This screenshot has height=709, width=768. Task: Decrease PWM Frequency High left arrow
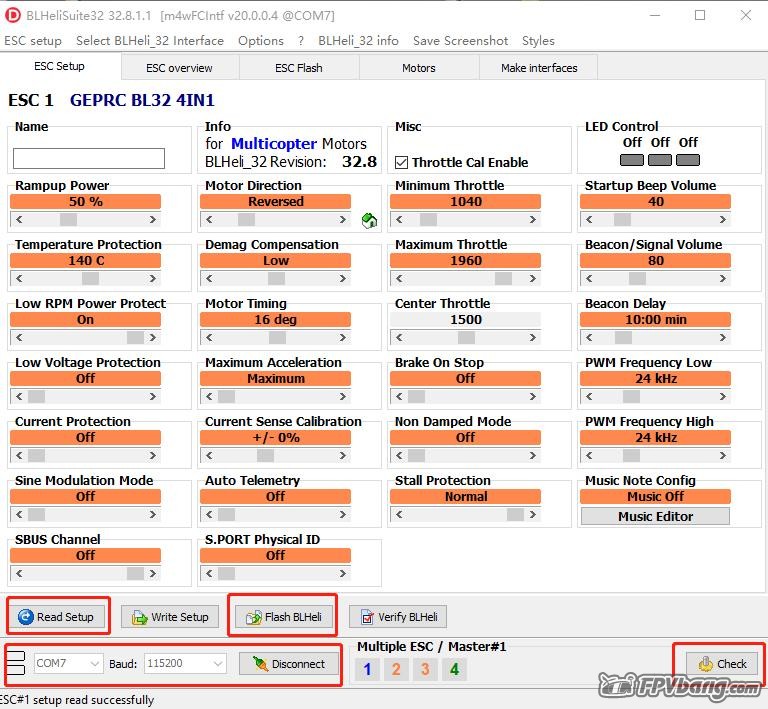pyautogui.click(x=589, y=455)
